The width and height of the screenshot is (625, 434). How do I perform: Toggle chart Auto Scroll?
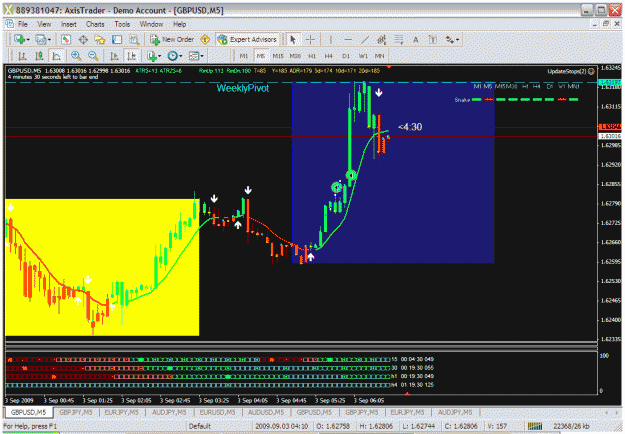(x=115, y=56)
